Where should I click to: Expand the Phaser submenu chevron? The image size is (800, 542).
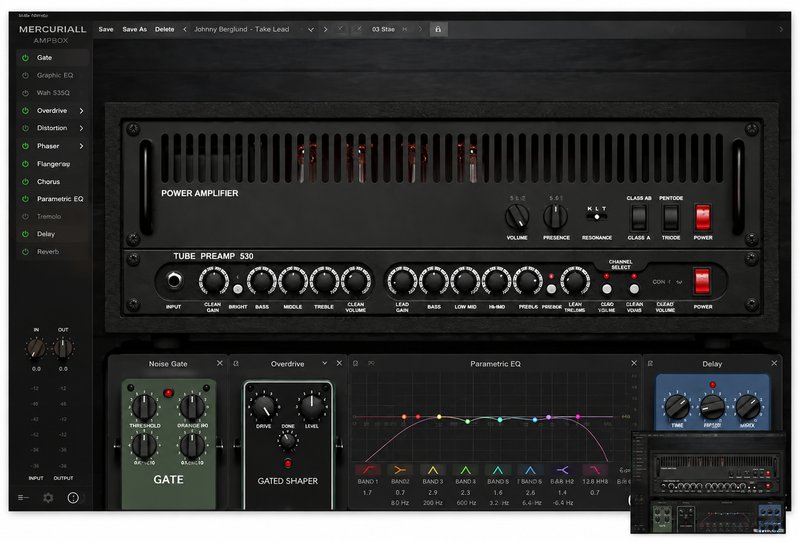tap(82, 146)
